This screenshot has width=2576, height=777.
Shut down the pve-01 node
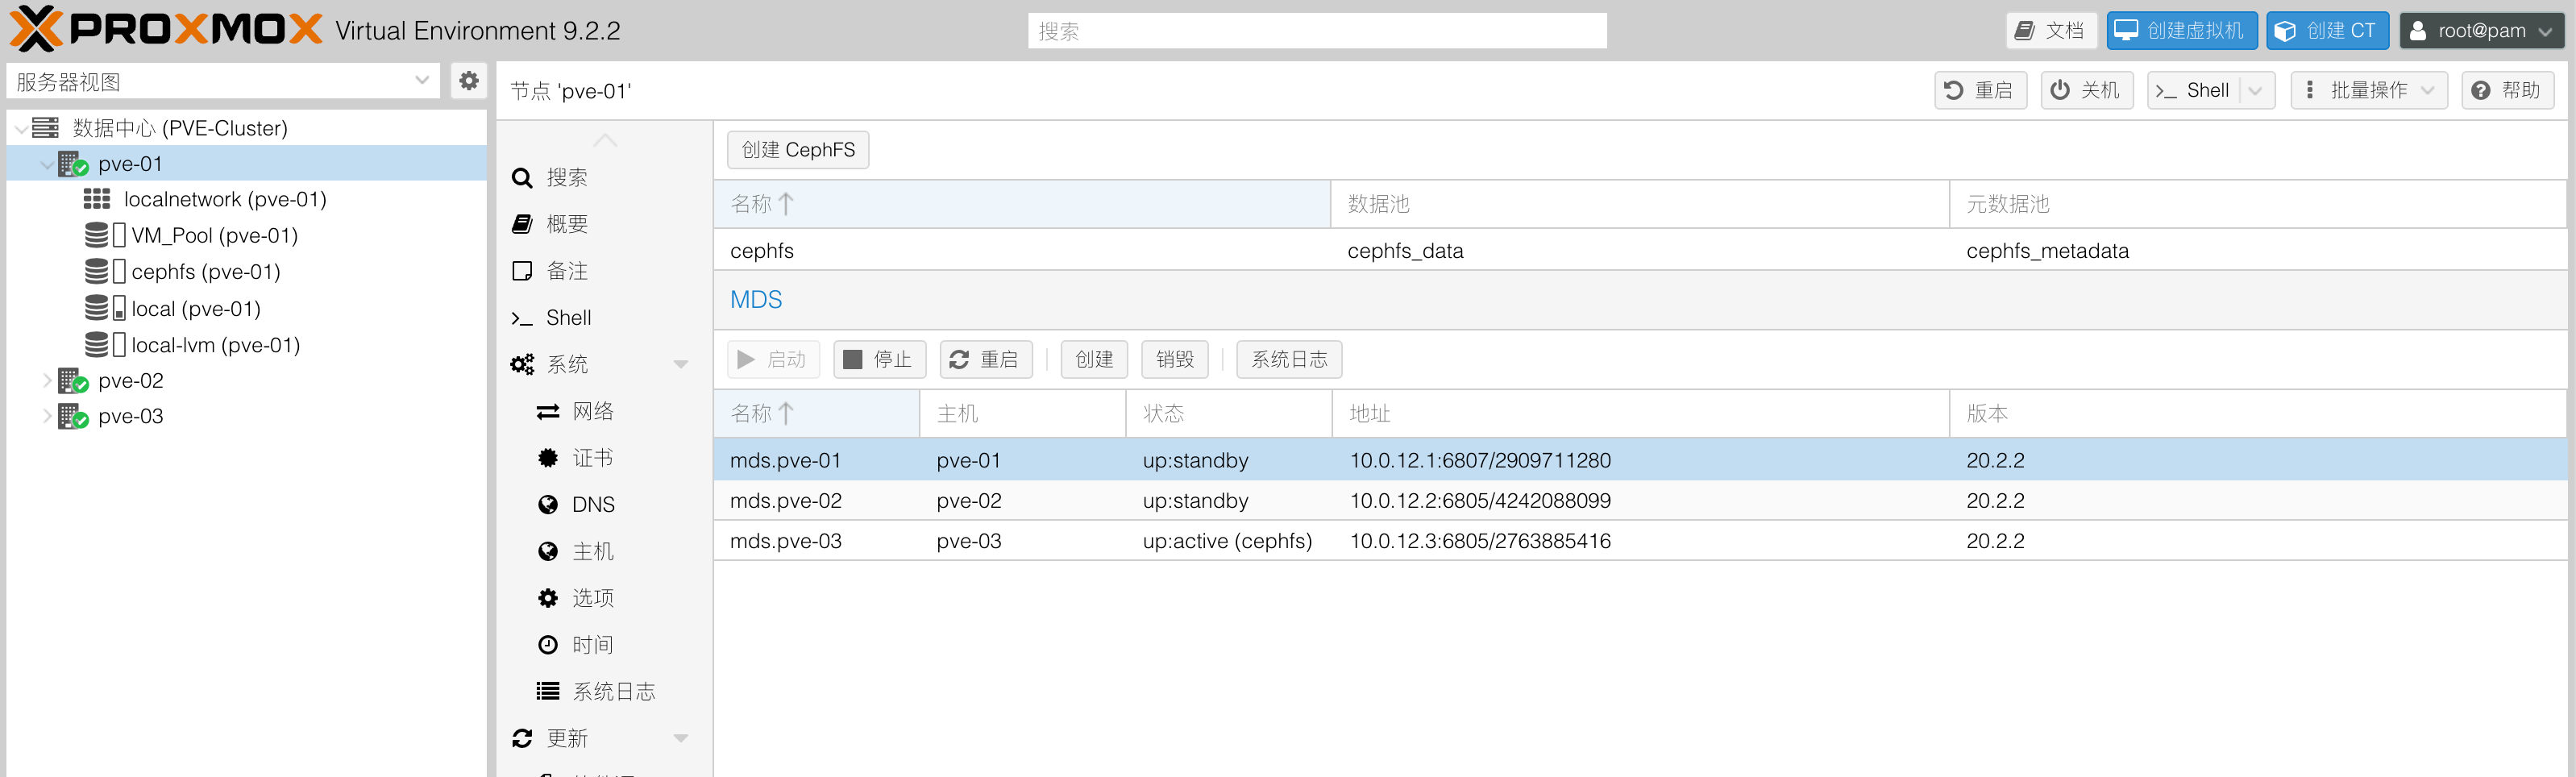pos(2086,90)
